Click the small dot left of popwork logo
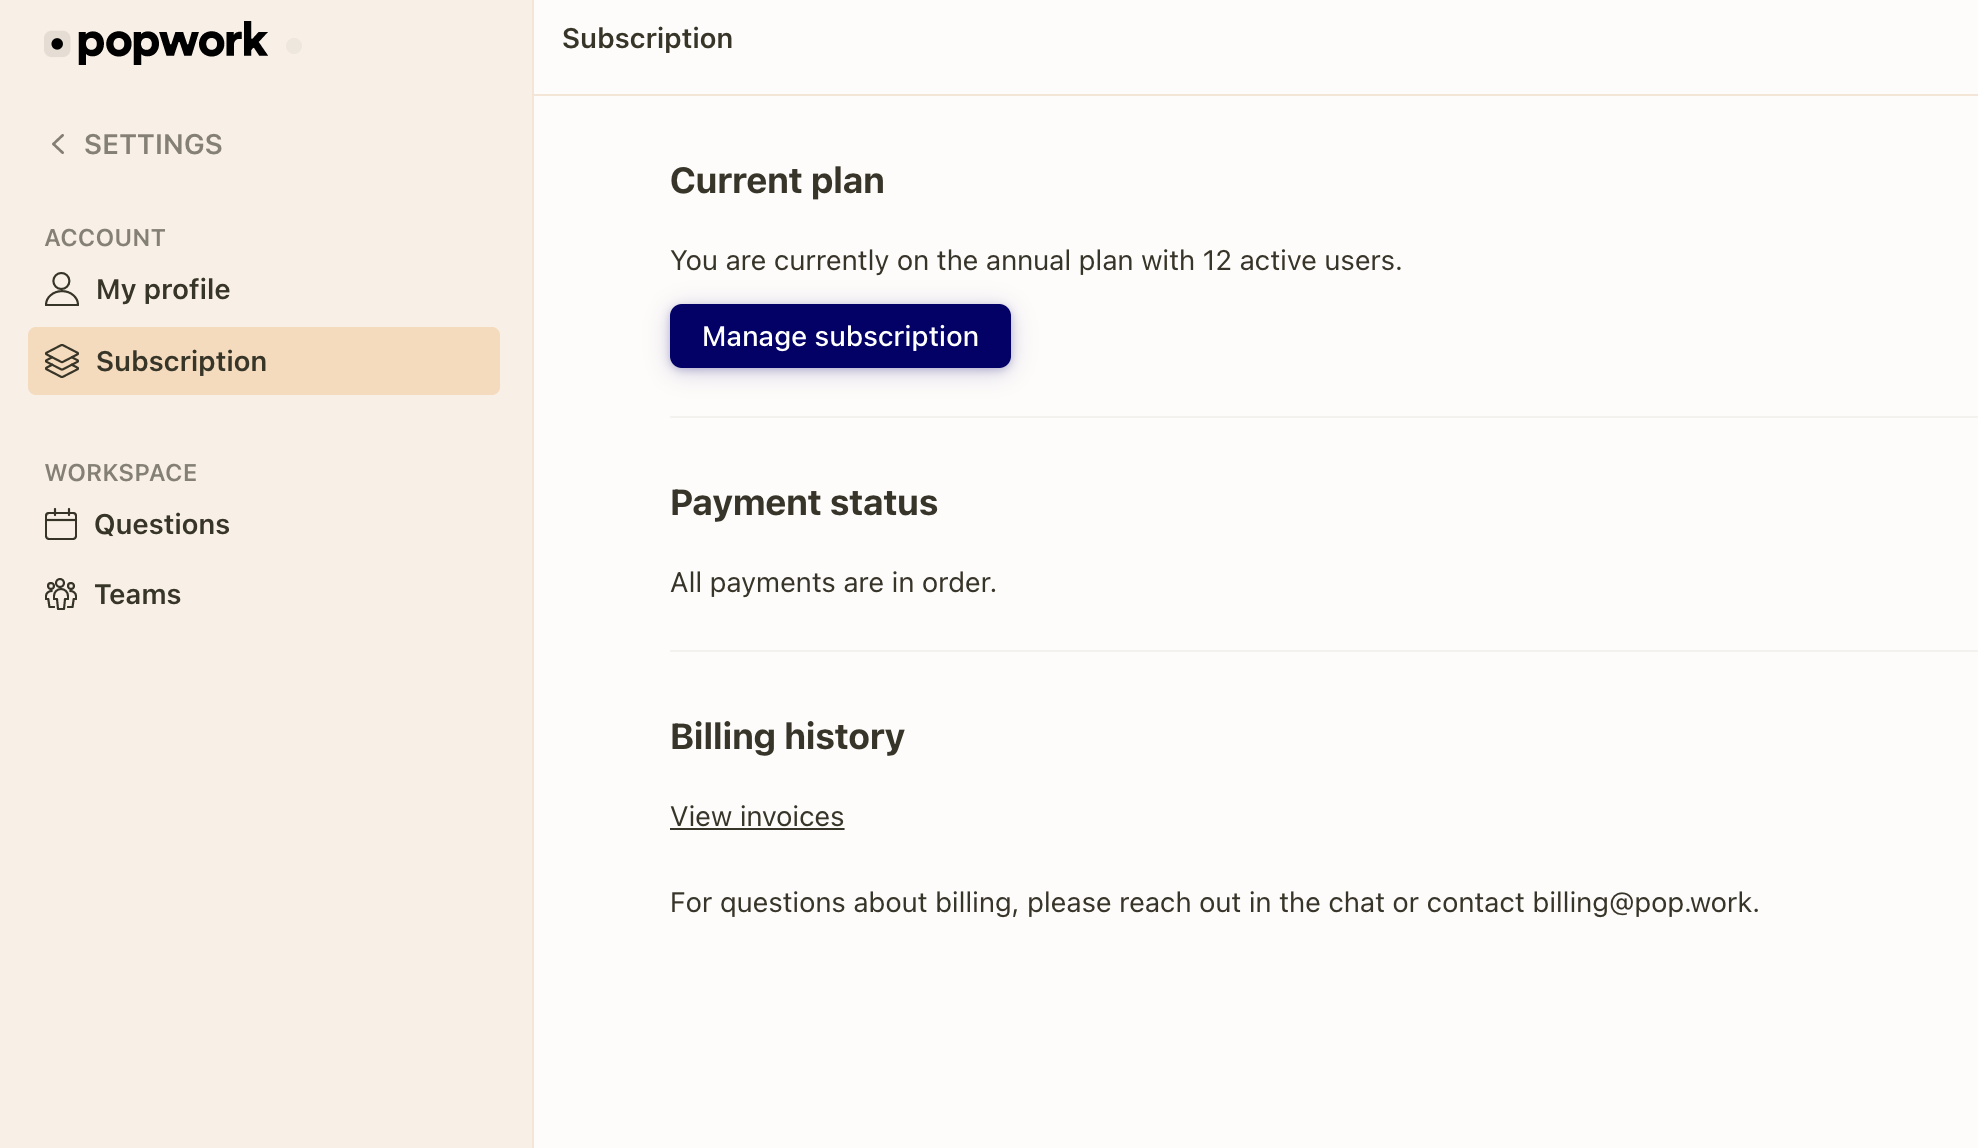Screen dimensions: 1978x1148 coord(55,44)
